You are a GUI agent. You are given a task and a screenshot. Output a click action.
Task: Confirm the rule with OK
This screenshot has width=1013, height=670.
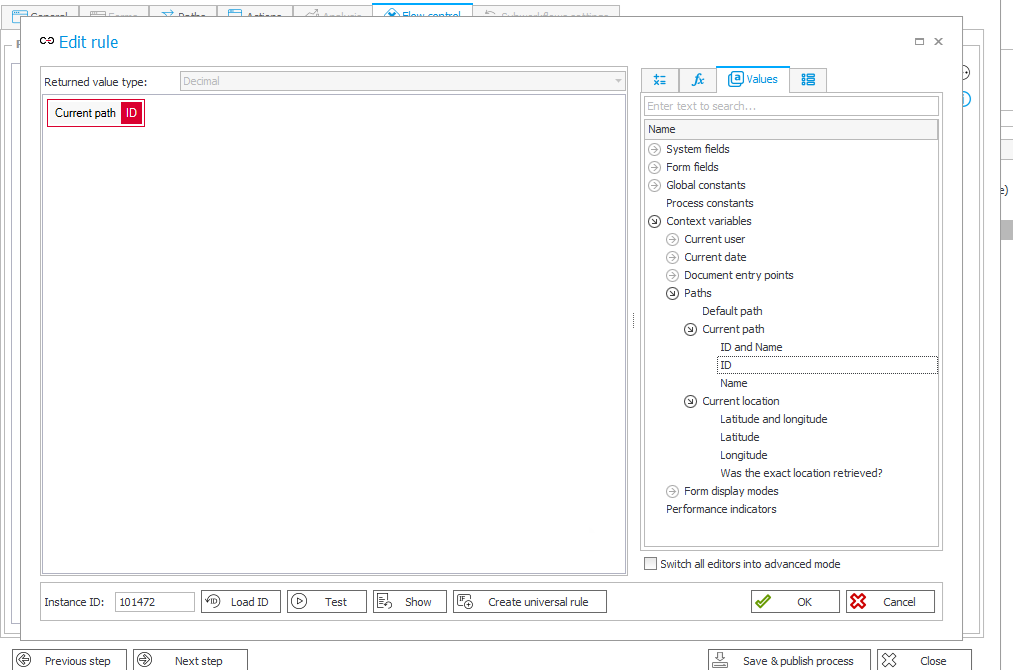point(795,602)
